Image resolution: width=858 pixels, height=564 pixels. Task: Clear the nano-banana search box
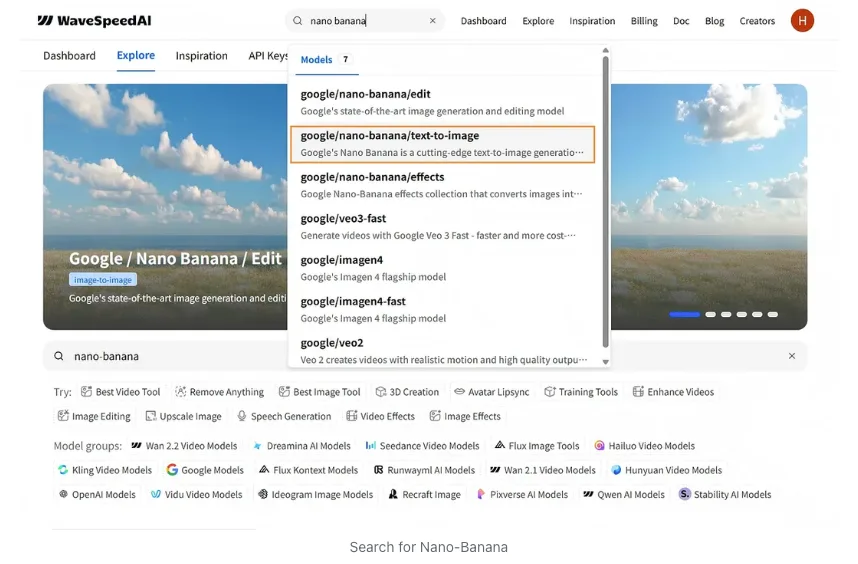pos(791,356)
